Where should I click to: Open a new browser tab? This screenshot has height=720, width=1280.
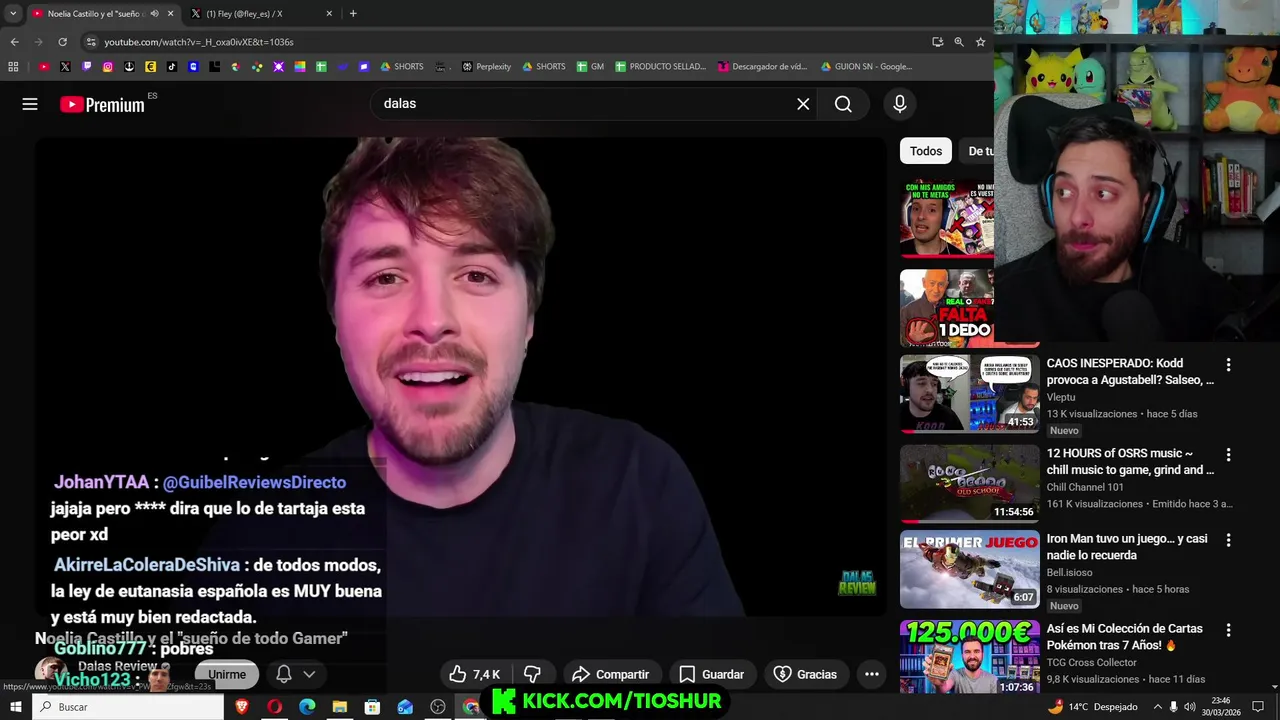(353, 14)
